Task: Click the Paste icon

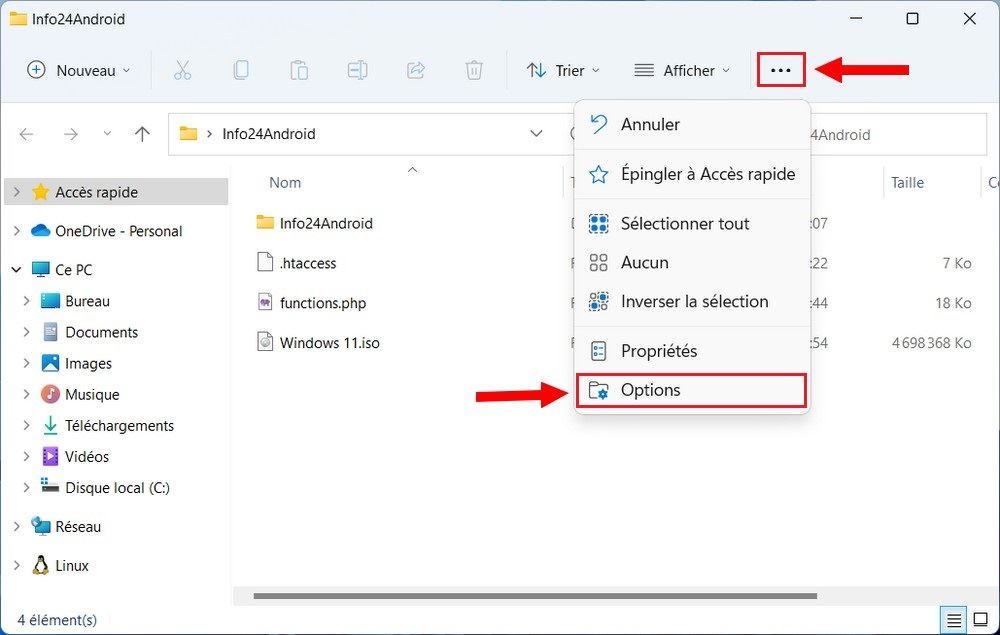Action: point(299,70)
